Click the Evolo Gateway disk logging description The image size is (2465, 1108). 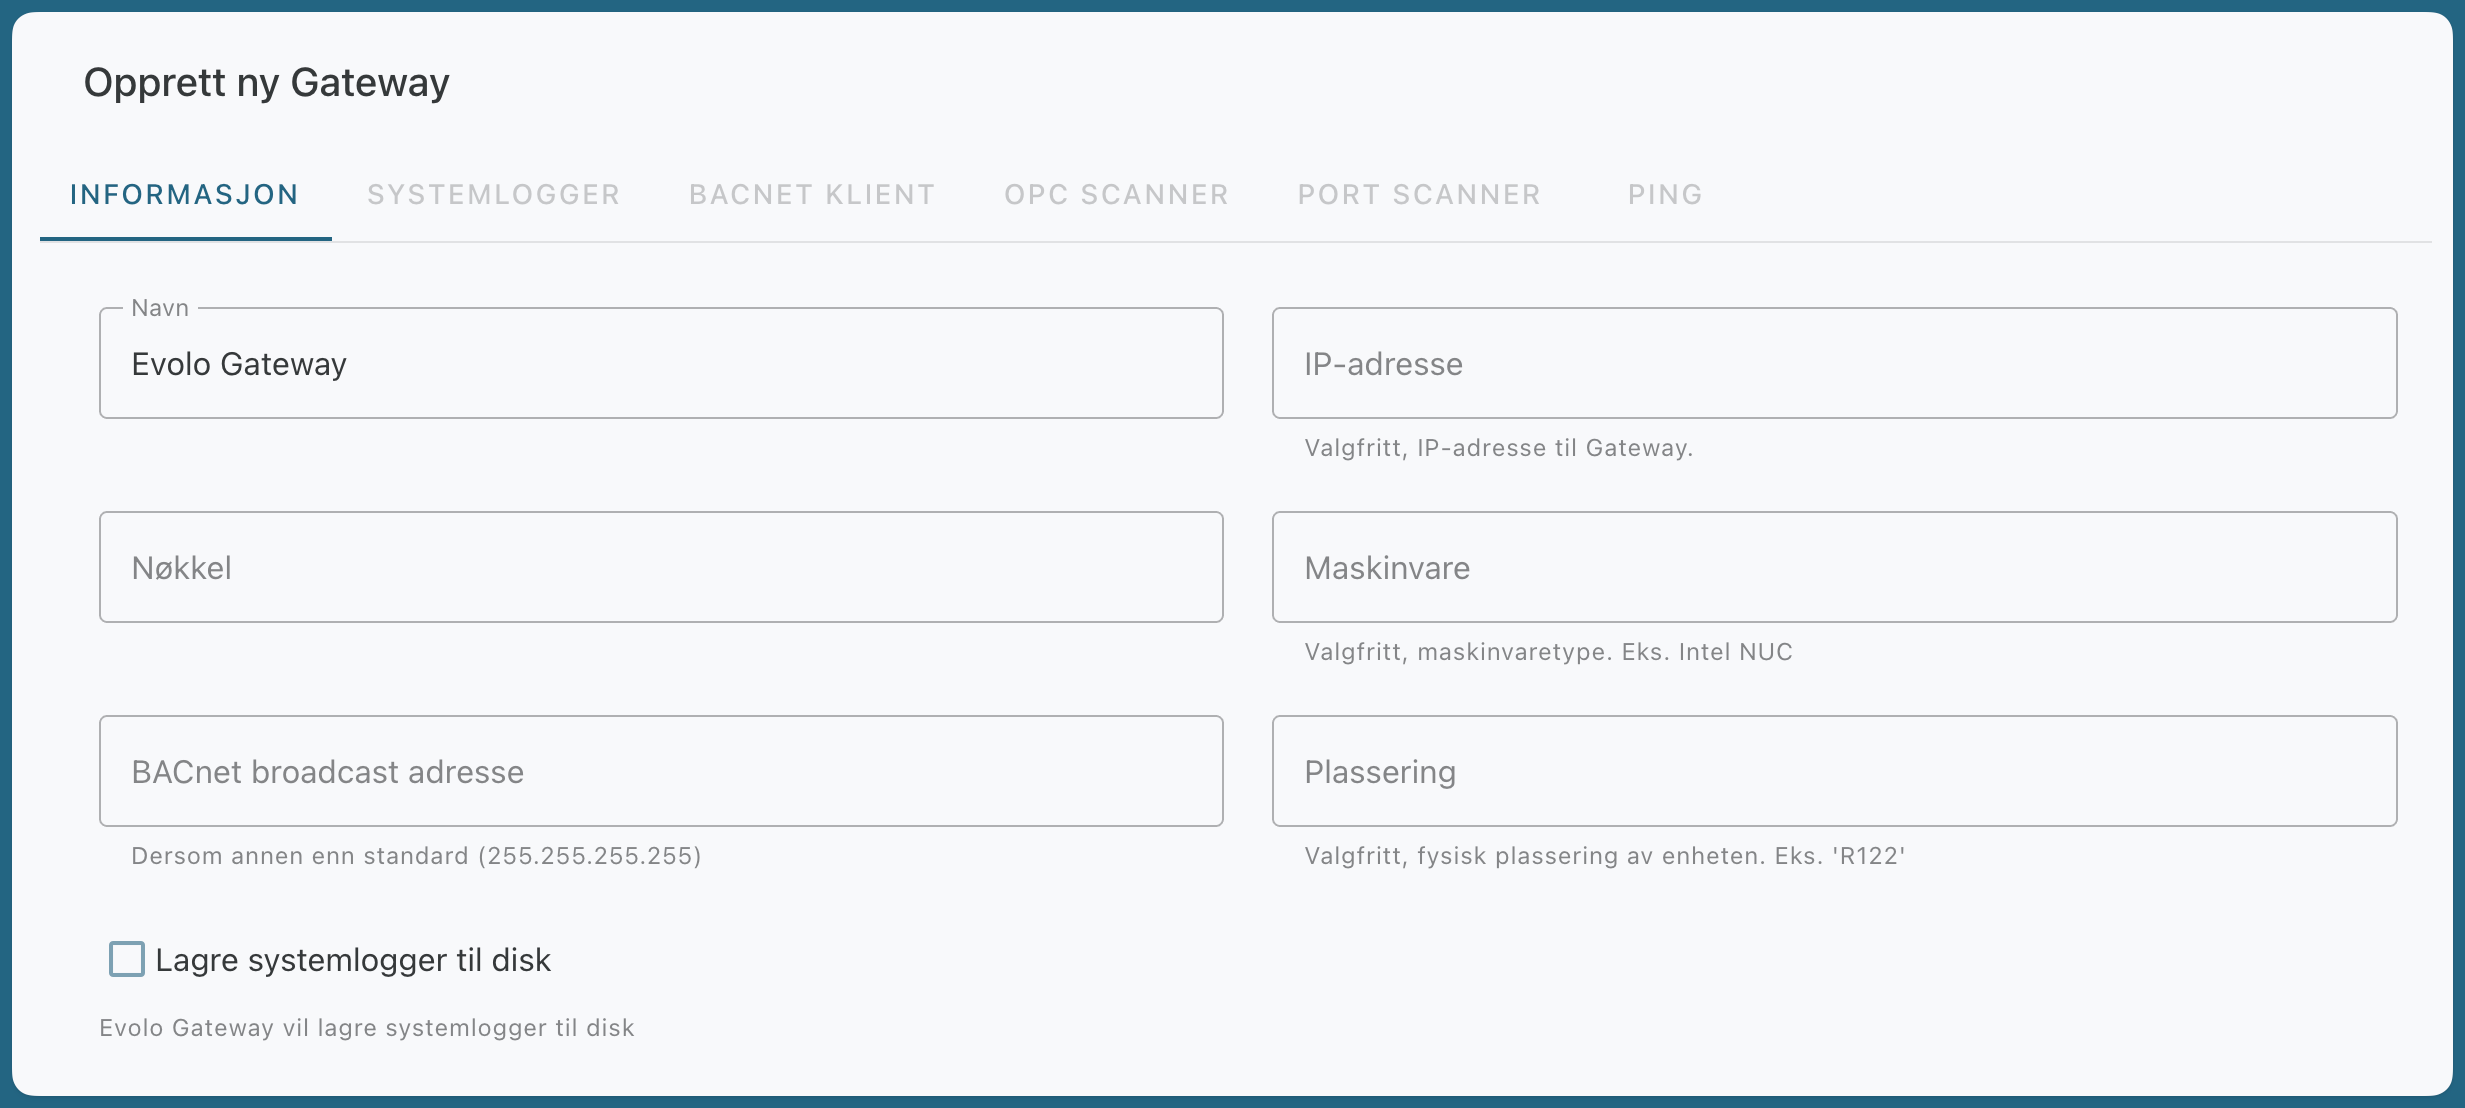click(367, 1028)
